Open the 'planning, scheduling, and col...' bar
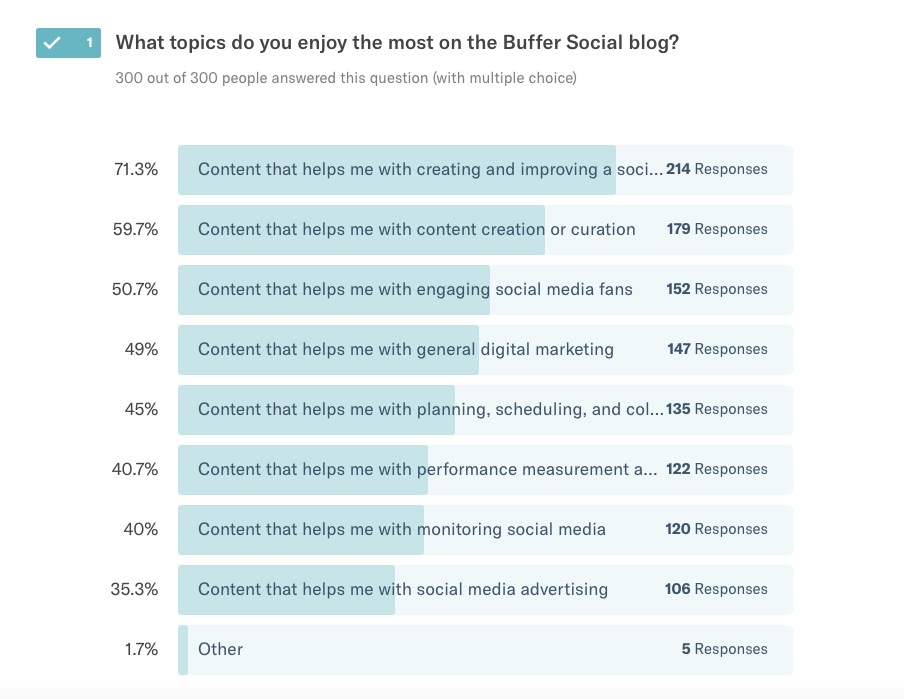904x699 pixels. (485, 409)
